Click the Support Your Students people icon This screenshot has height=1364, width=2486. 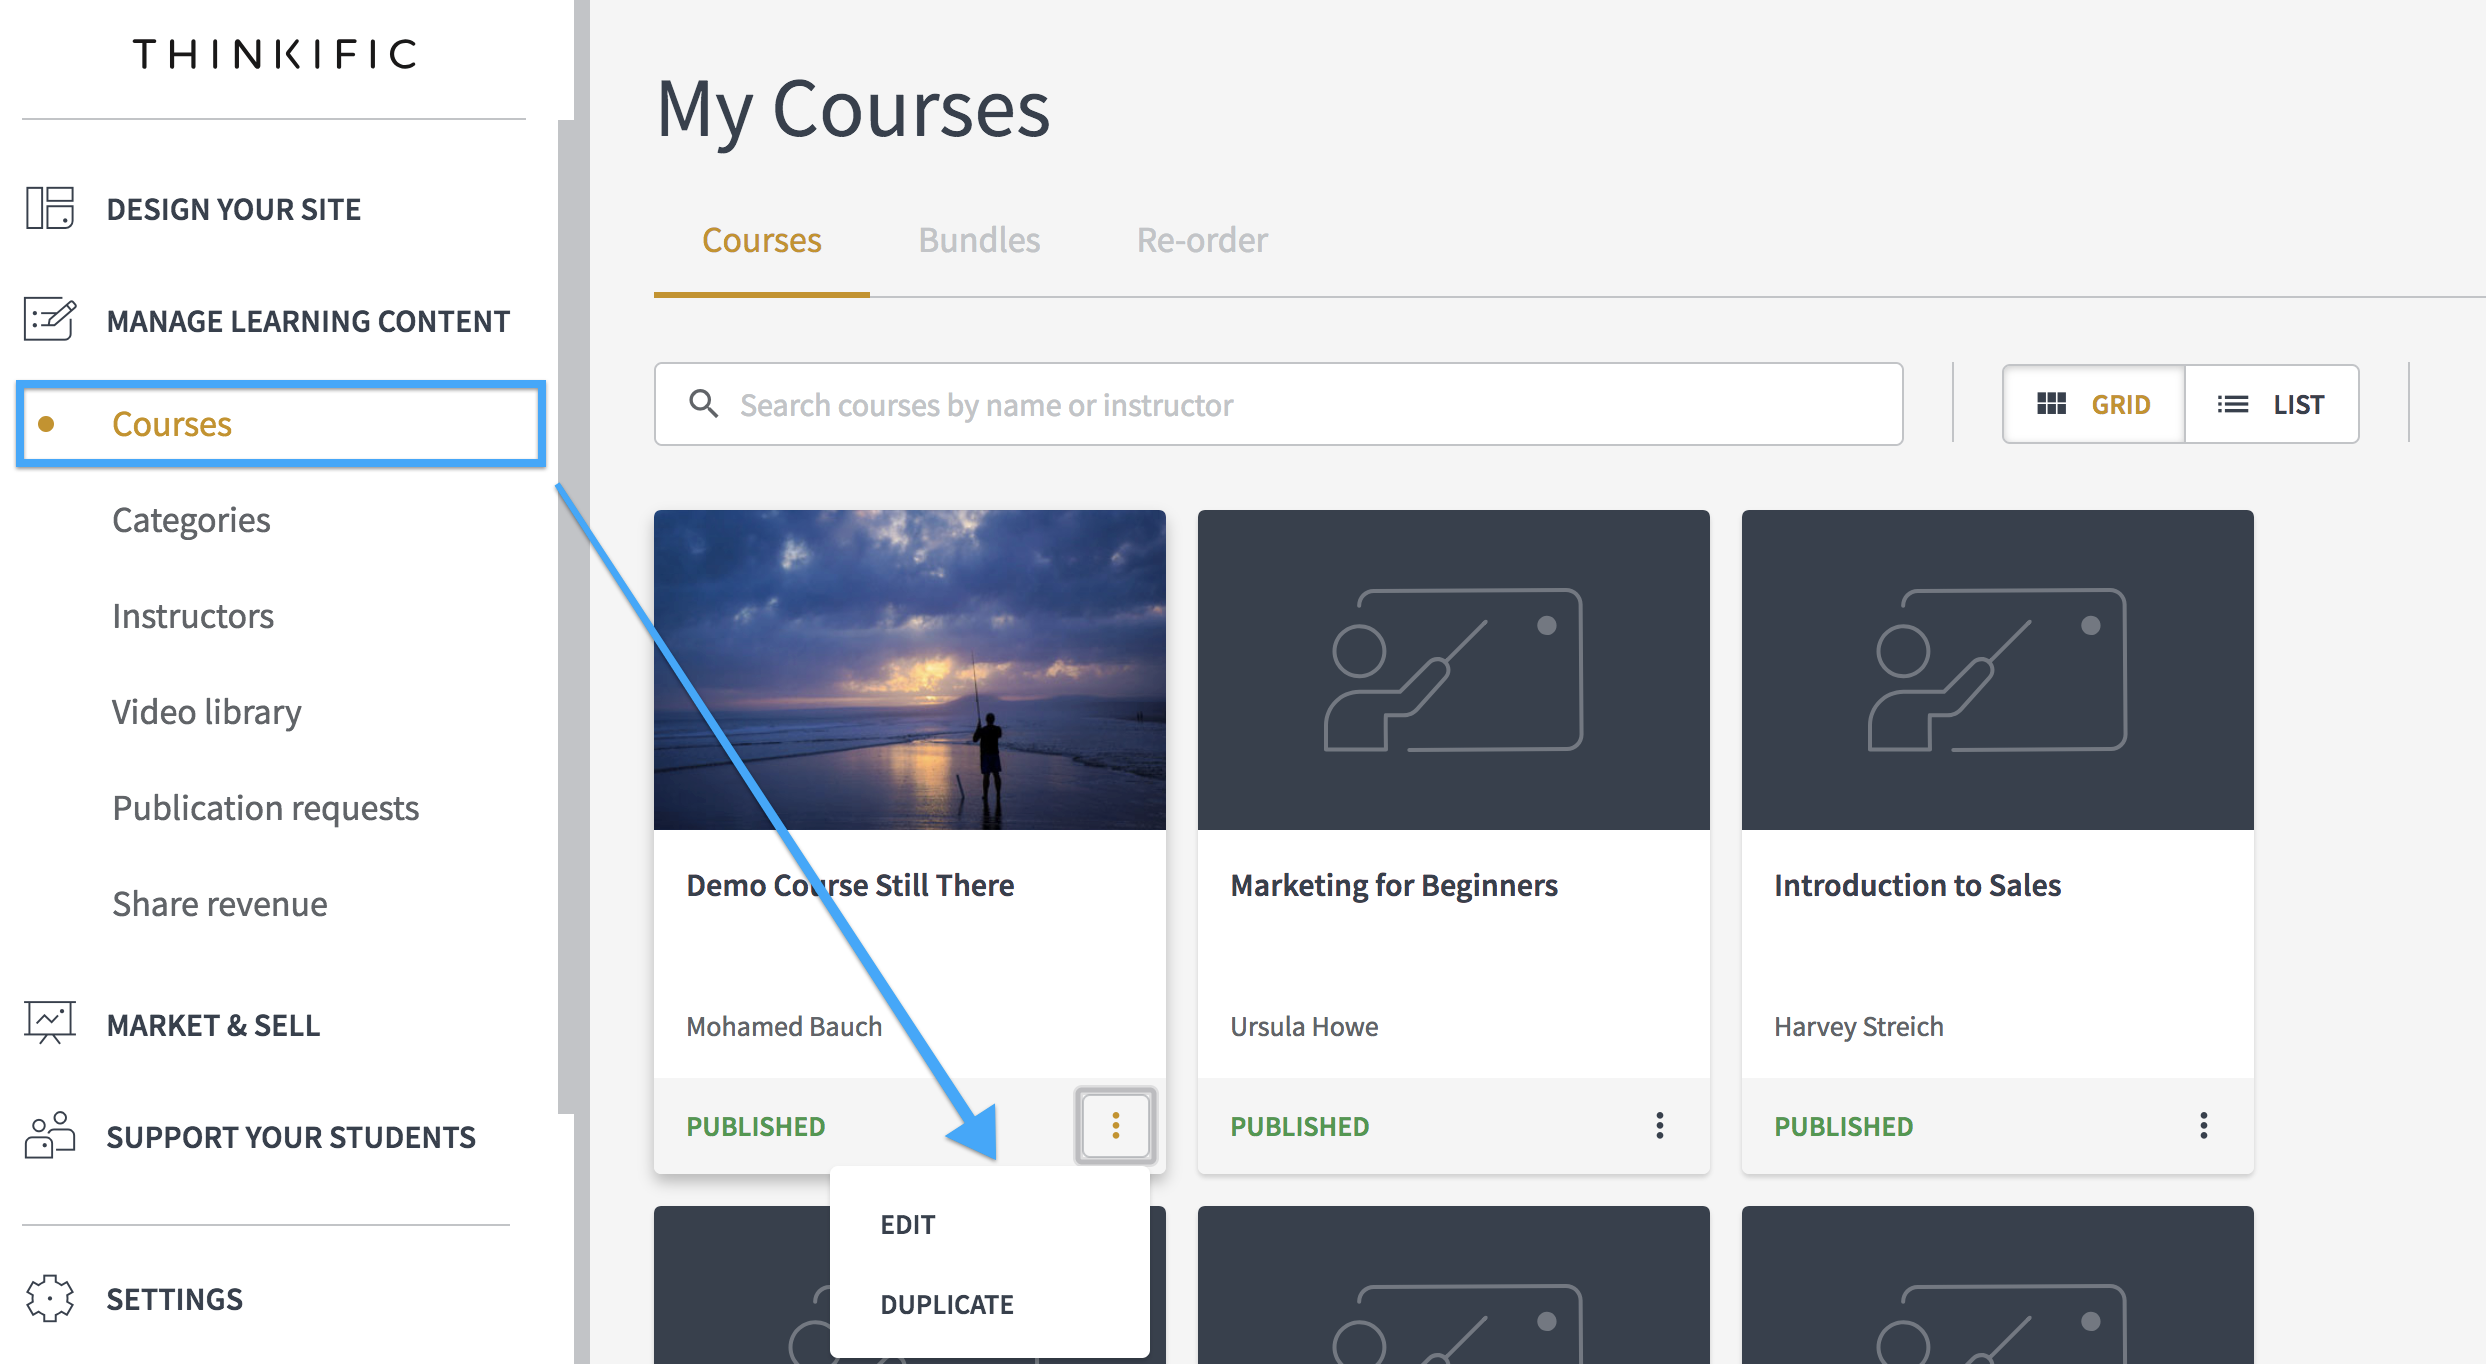50,1135
